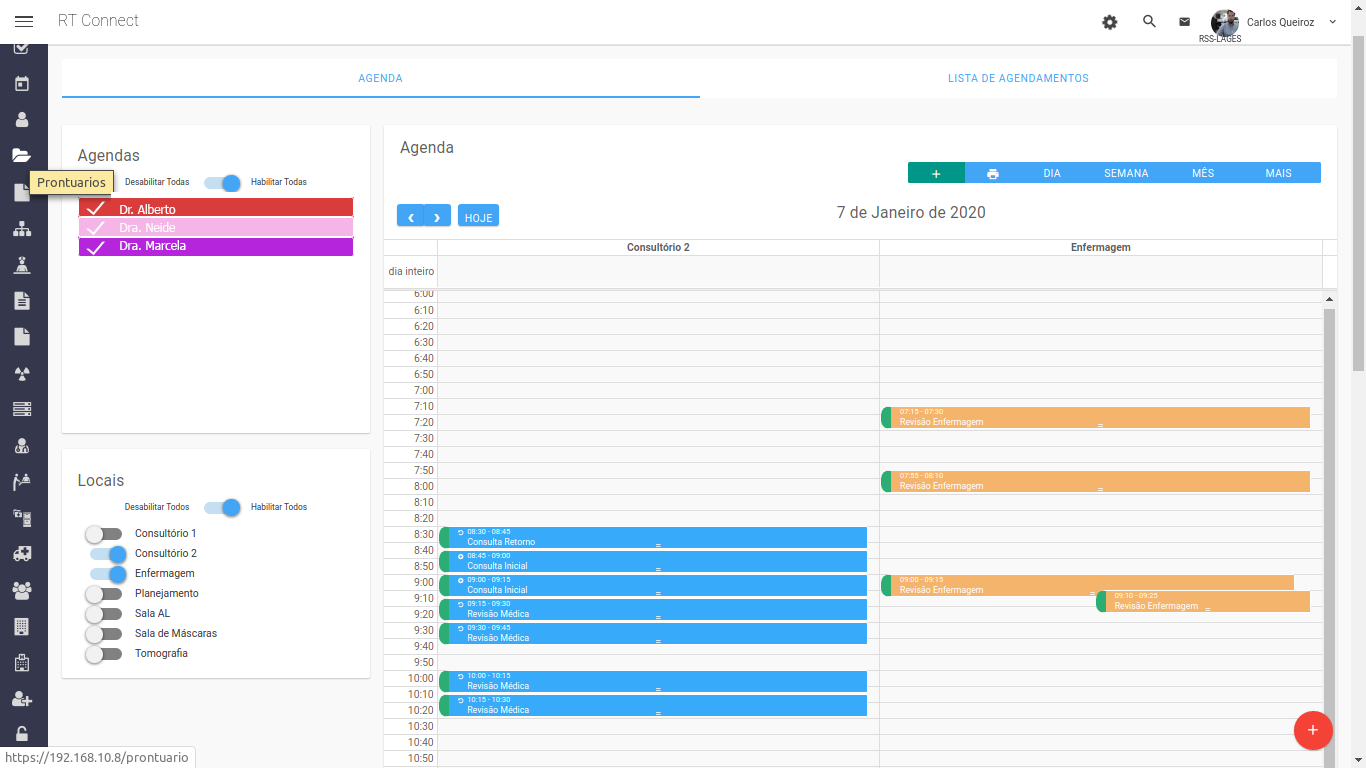
Task: Print the agenda with printer icon
Action: pyautogui.click(x=992, y=174)
